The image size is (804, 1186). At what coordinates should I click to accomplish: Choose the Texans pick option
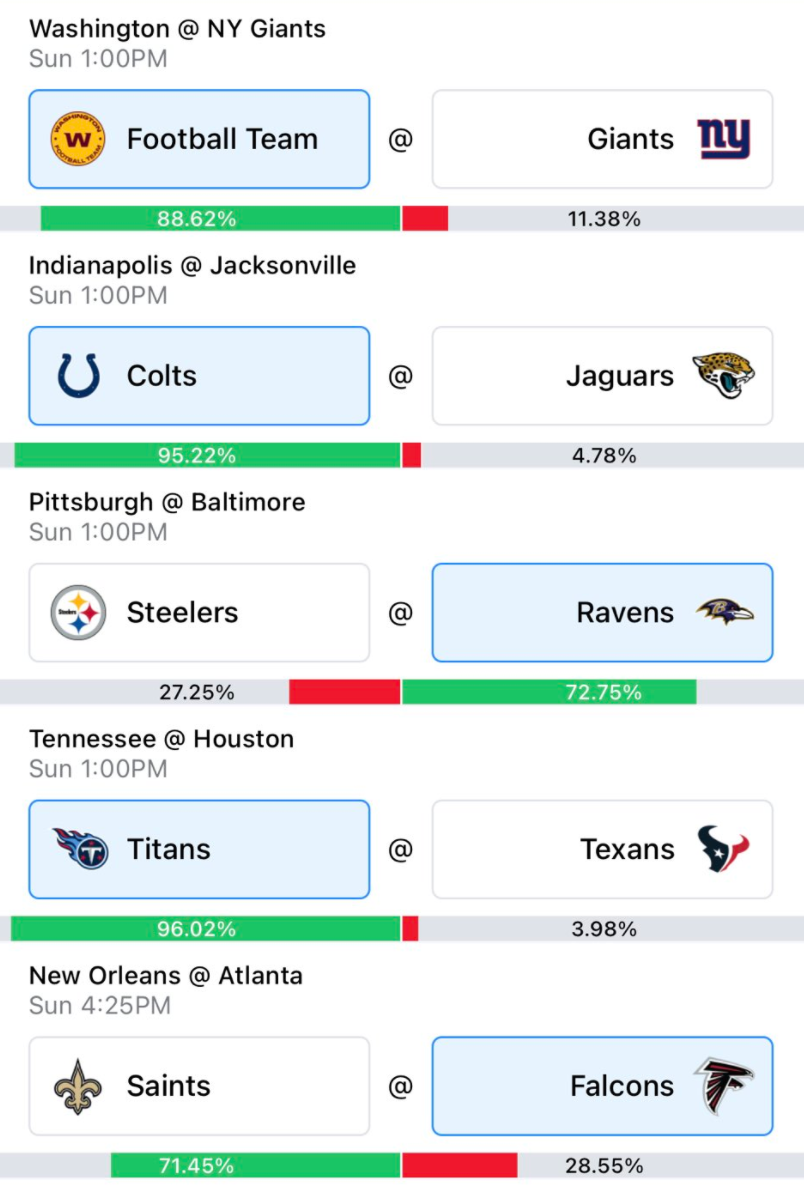click(x=602, y=849)
